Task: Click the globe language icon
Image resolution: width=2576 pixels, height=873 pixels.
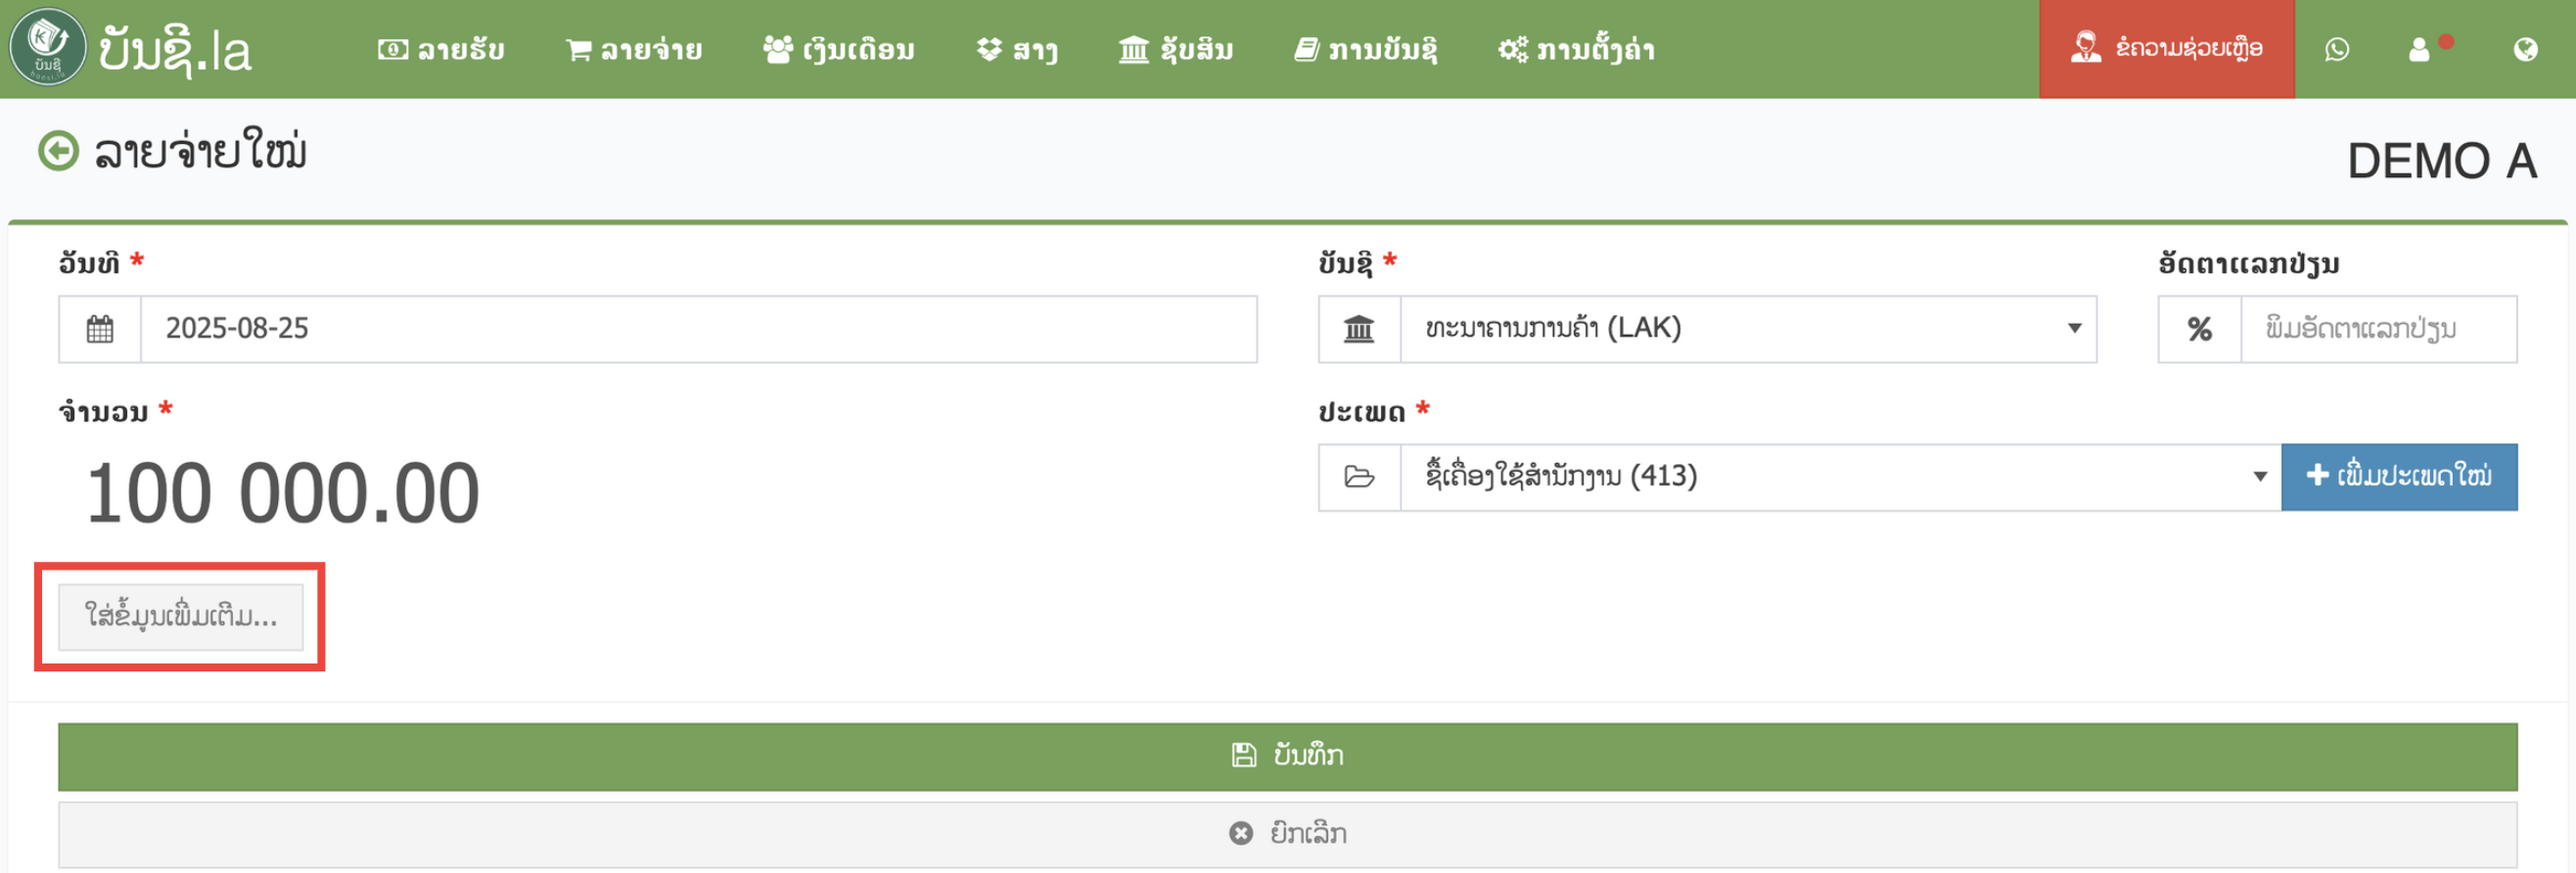Action: (2525, 49)
